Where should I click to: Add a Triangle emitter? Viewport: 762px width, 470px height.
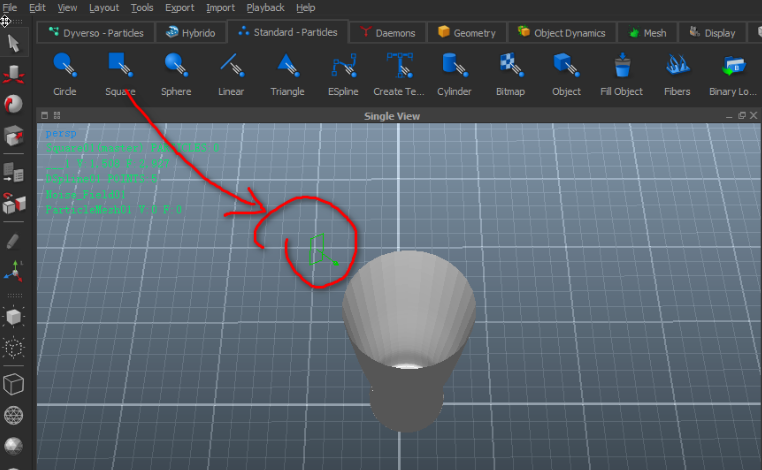pos(287,67)
